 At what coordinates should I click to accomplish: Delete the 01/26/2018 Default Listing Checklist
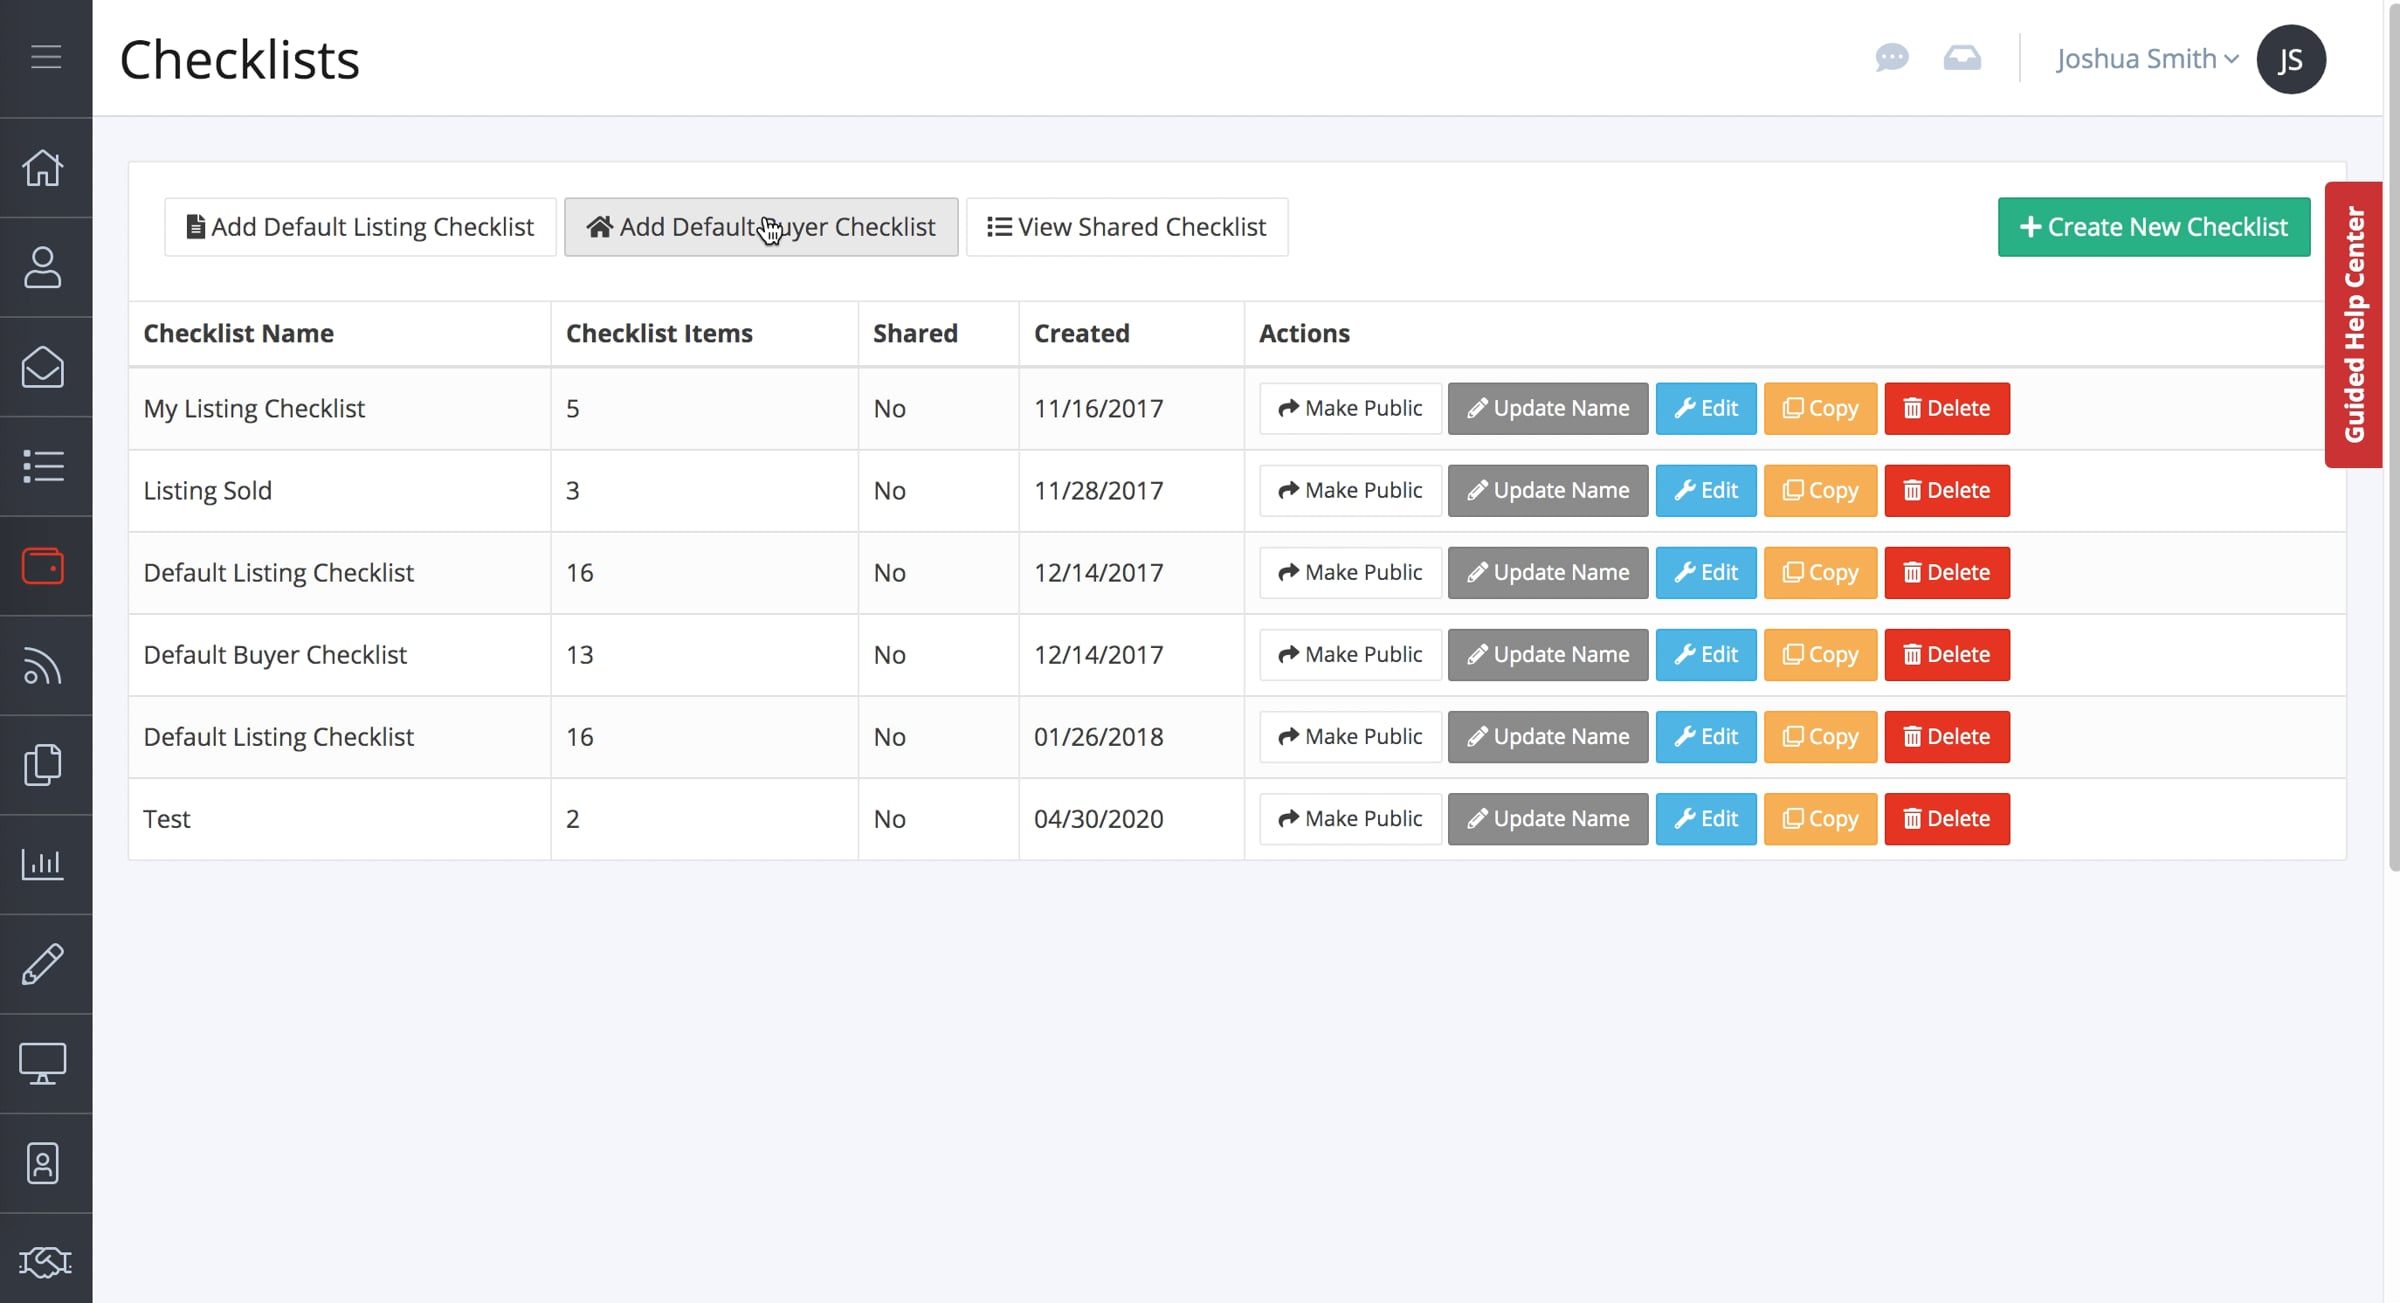pos(1947,736)
